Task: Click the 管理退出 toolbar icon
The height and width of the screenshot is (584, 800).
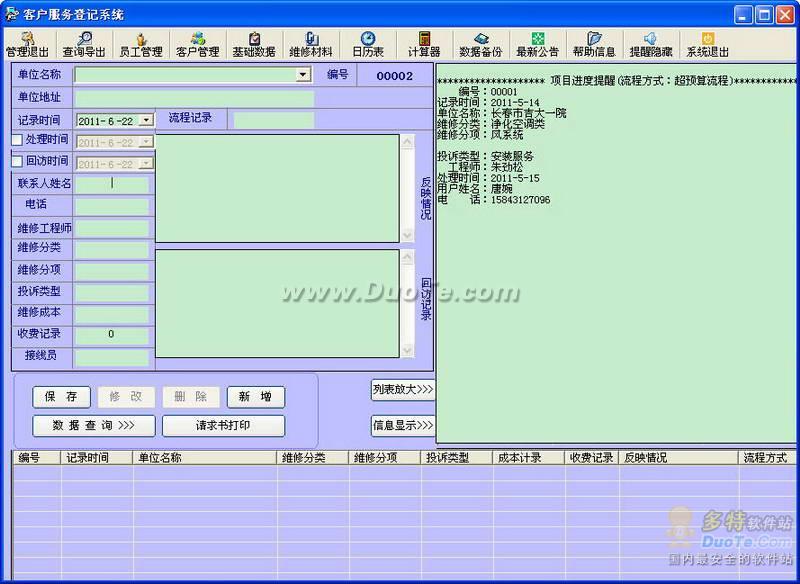Action: click(x=28, y=45)
